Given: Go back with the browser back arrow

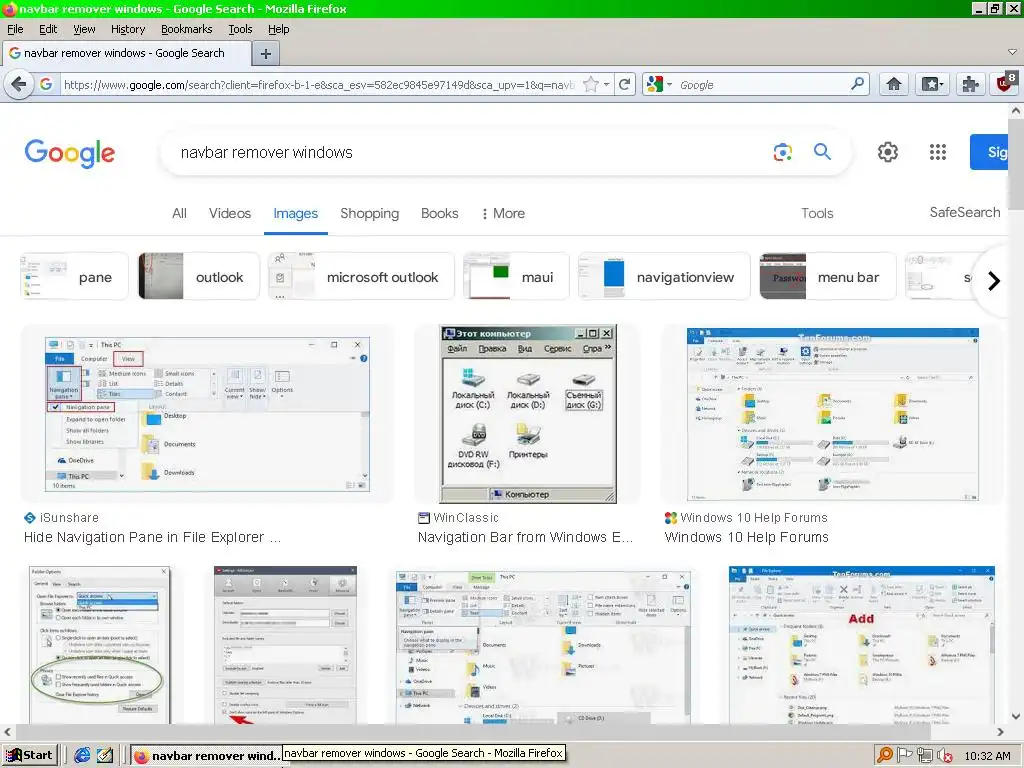Looking at the screenshot, I should pos(20,84).
